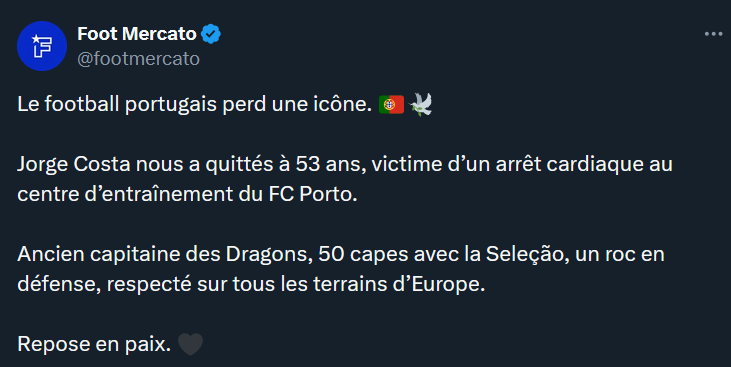This screenshot has height=367, width=731.
Task: Click the Portugal flag emoji
Action: click(391, 104)
